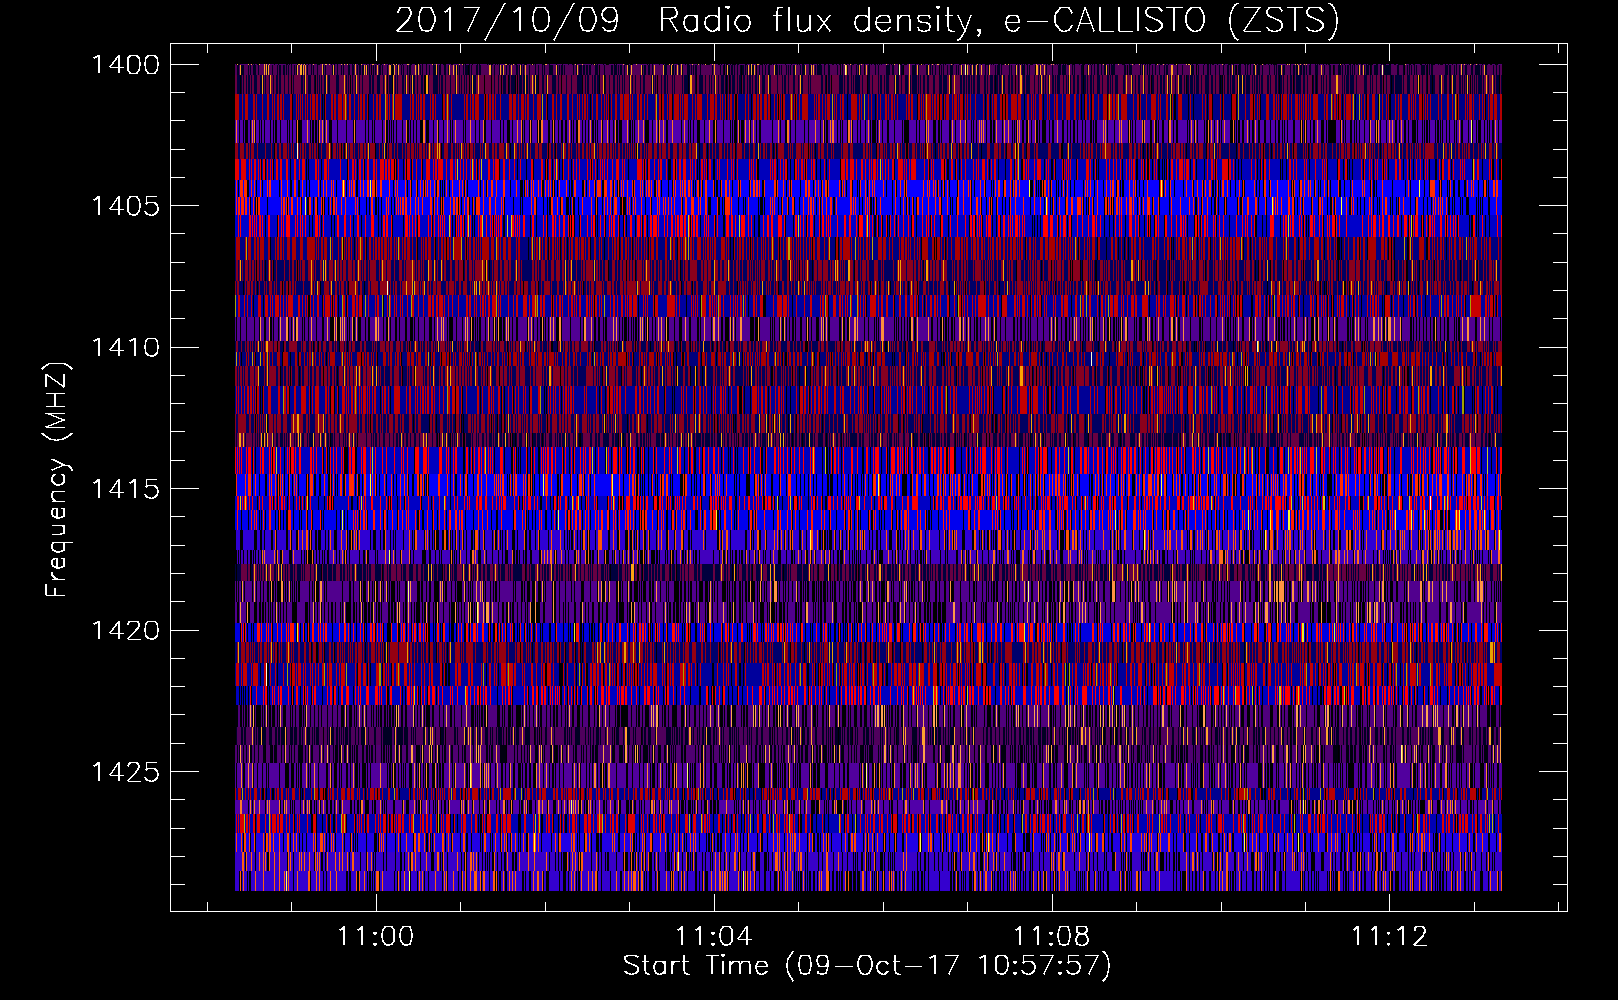Image resolution: width=1618 pixels, height=1000 pixels.
Task: Click the 1415 frequency tick label
Action: (x=125, y=489)
